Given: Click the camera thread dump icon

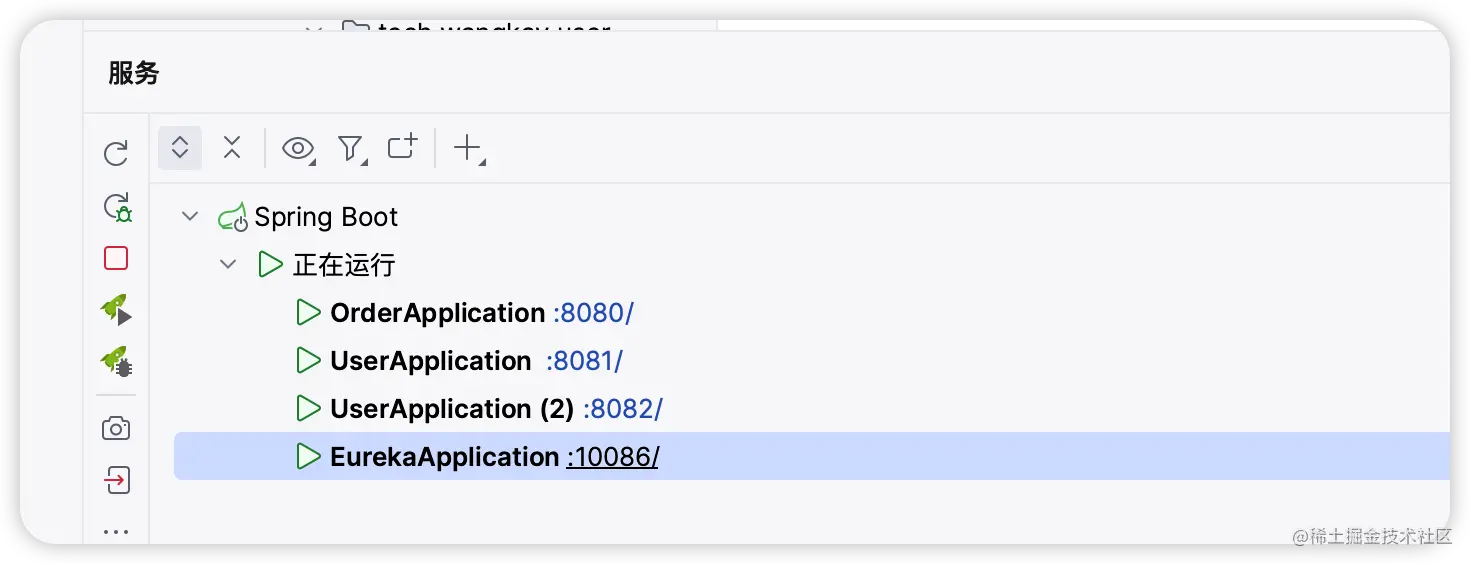Looking at the screenshot, I should 116,429.
